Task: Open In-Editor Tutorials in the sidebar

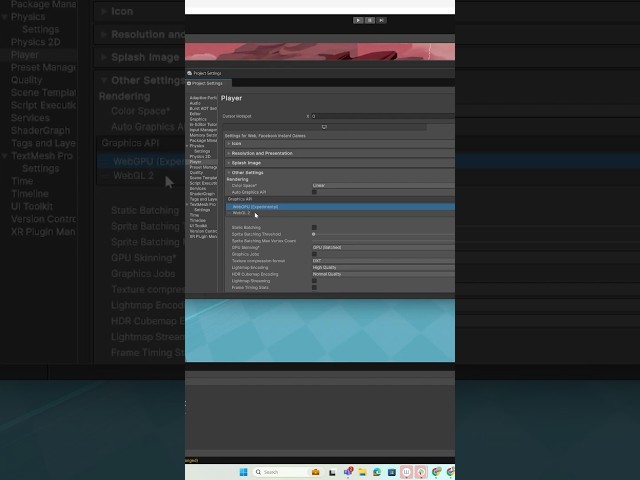Action: point(203,124)
